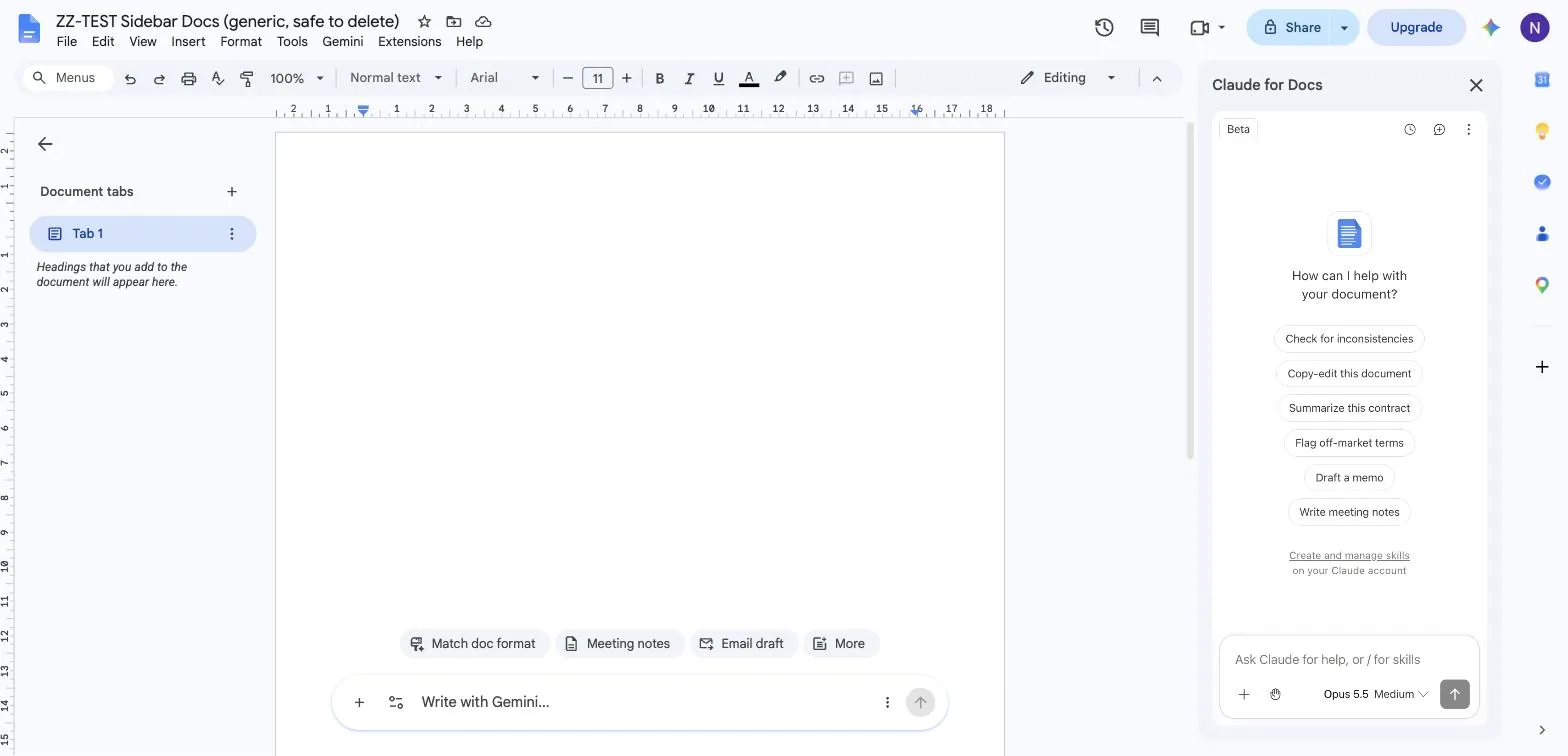Open the Editing mode dropdown

tap(1067, 78)
